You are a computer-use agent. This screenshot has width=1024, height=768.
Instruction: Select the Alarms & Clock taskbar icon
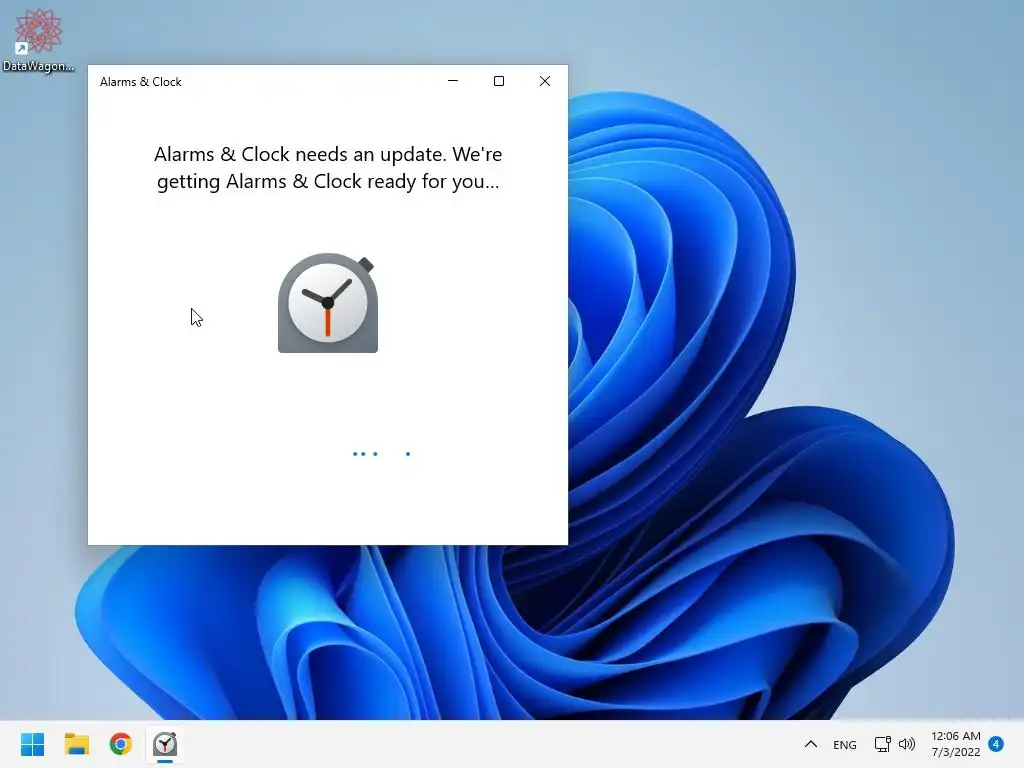[x=165, y=744]
